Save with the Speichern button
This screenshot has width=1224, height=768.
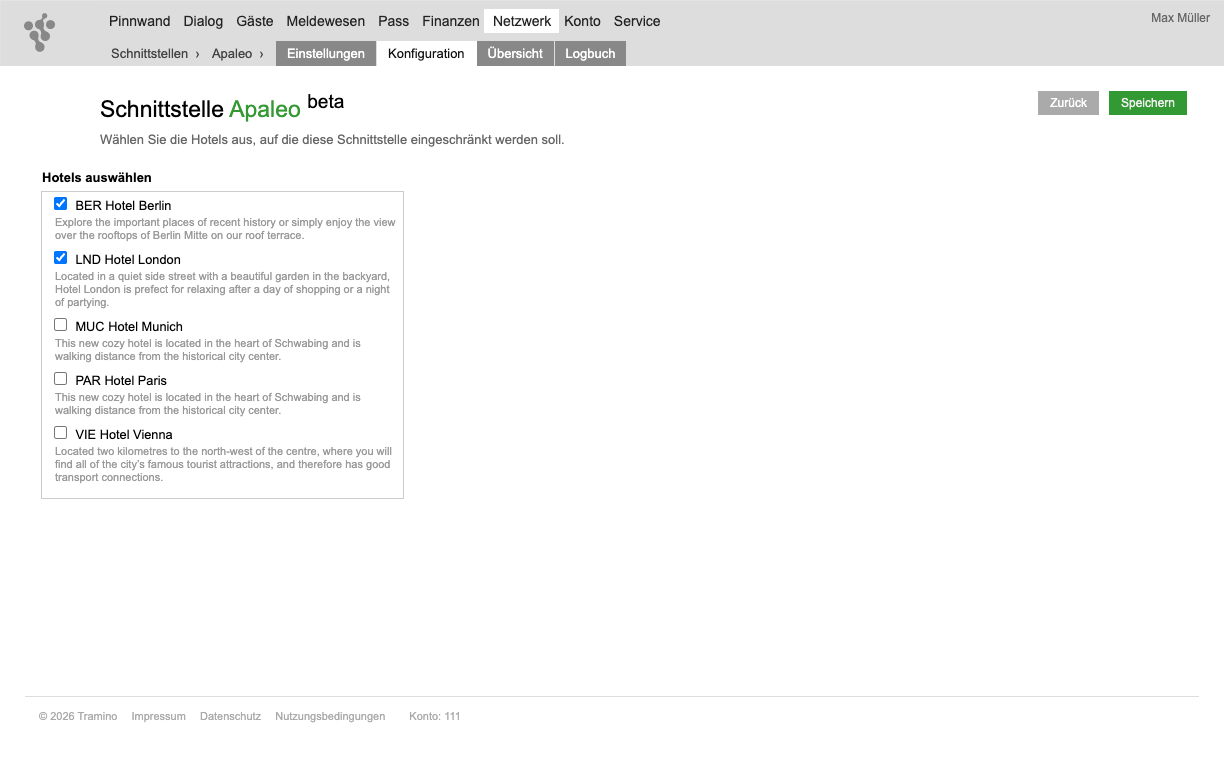pyautogui.click(x=1148, y=103)
